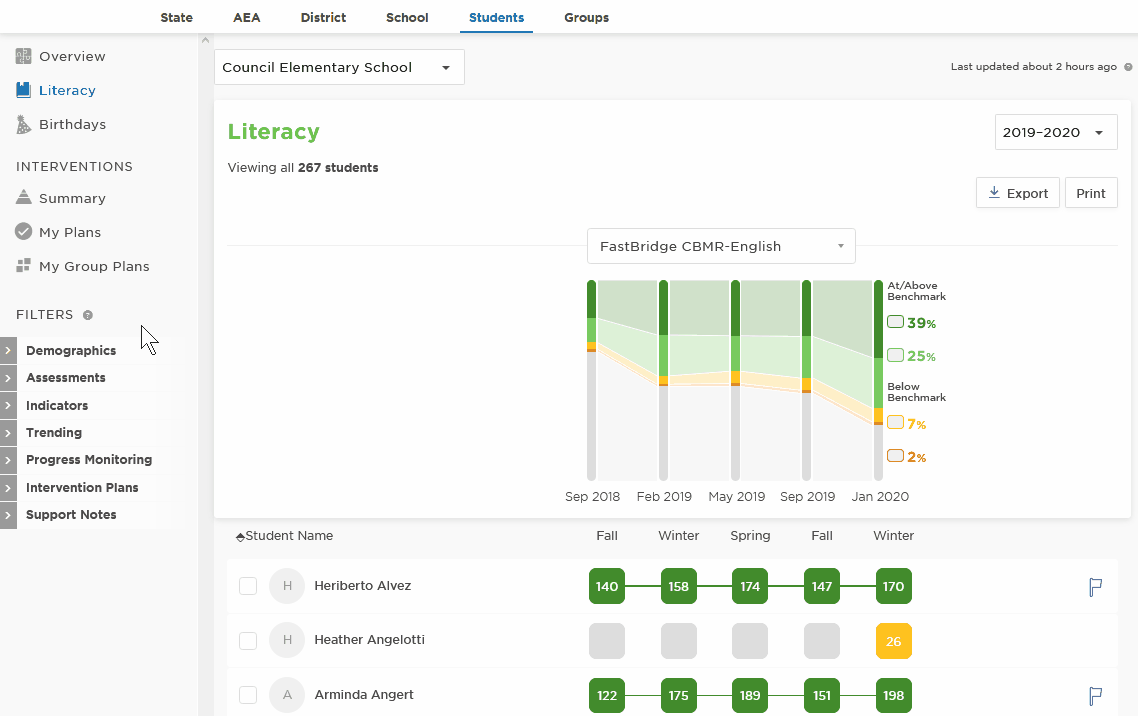This screenshot has height=716, width=1138.
Task: Expand the Demographics filter
Action: [71, 350]
